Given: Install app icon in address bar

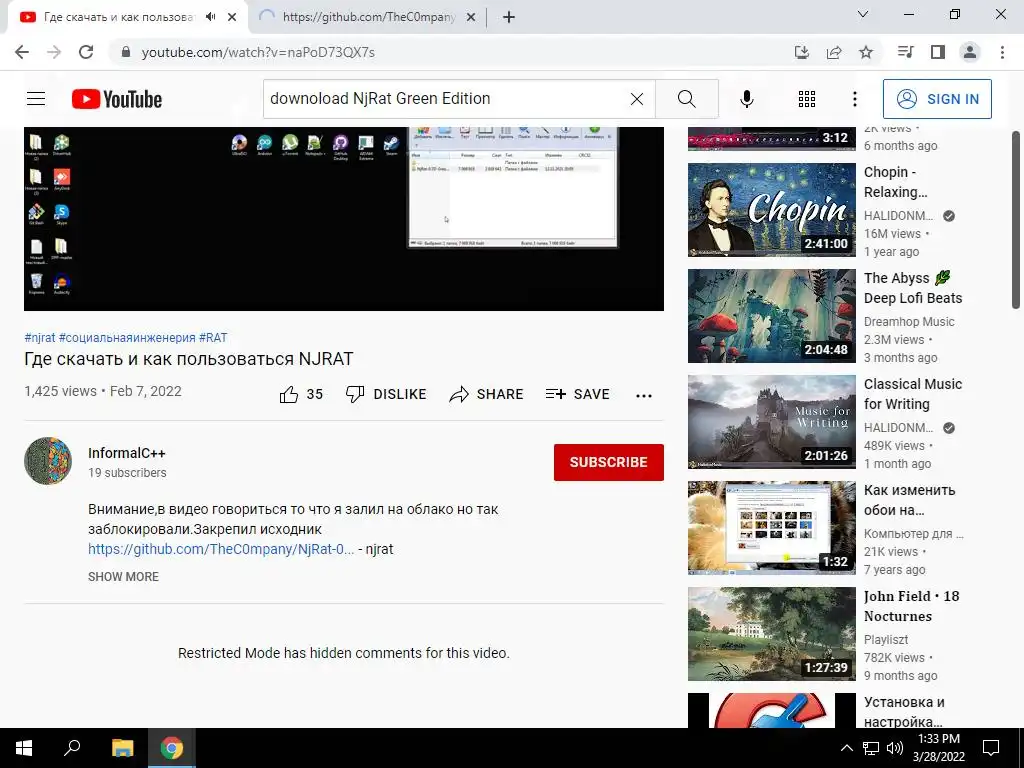Looking at the screenshot, I should [x=802, y=52].
